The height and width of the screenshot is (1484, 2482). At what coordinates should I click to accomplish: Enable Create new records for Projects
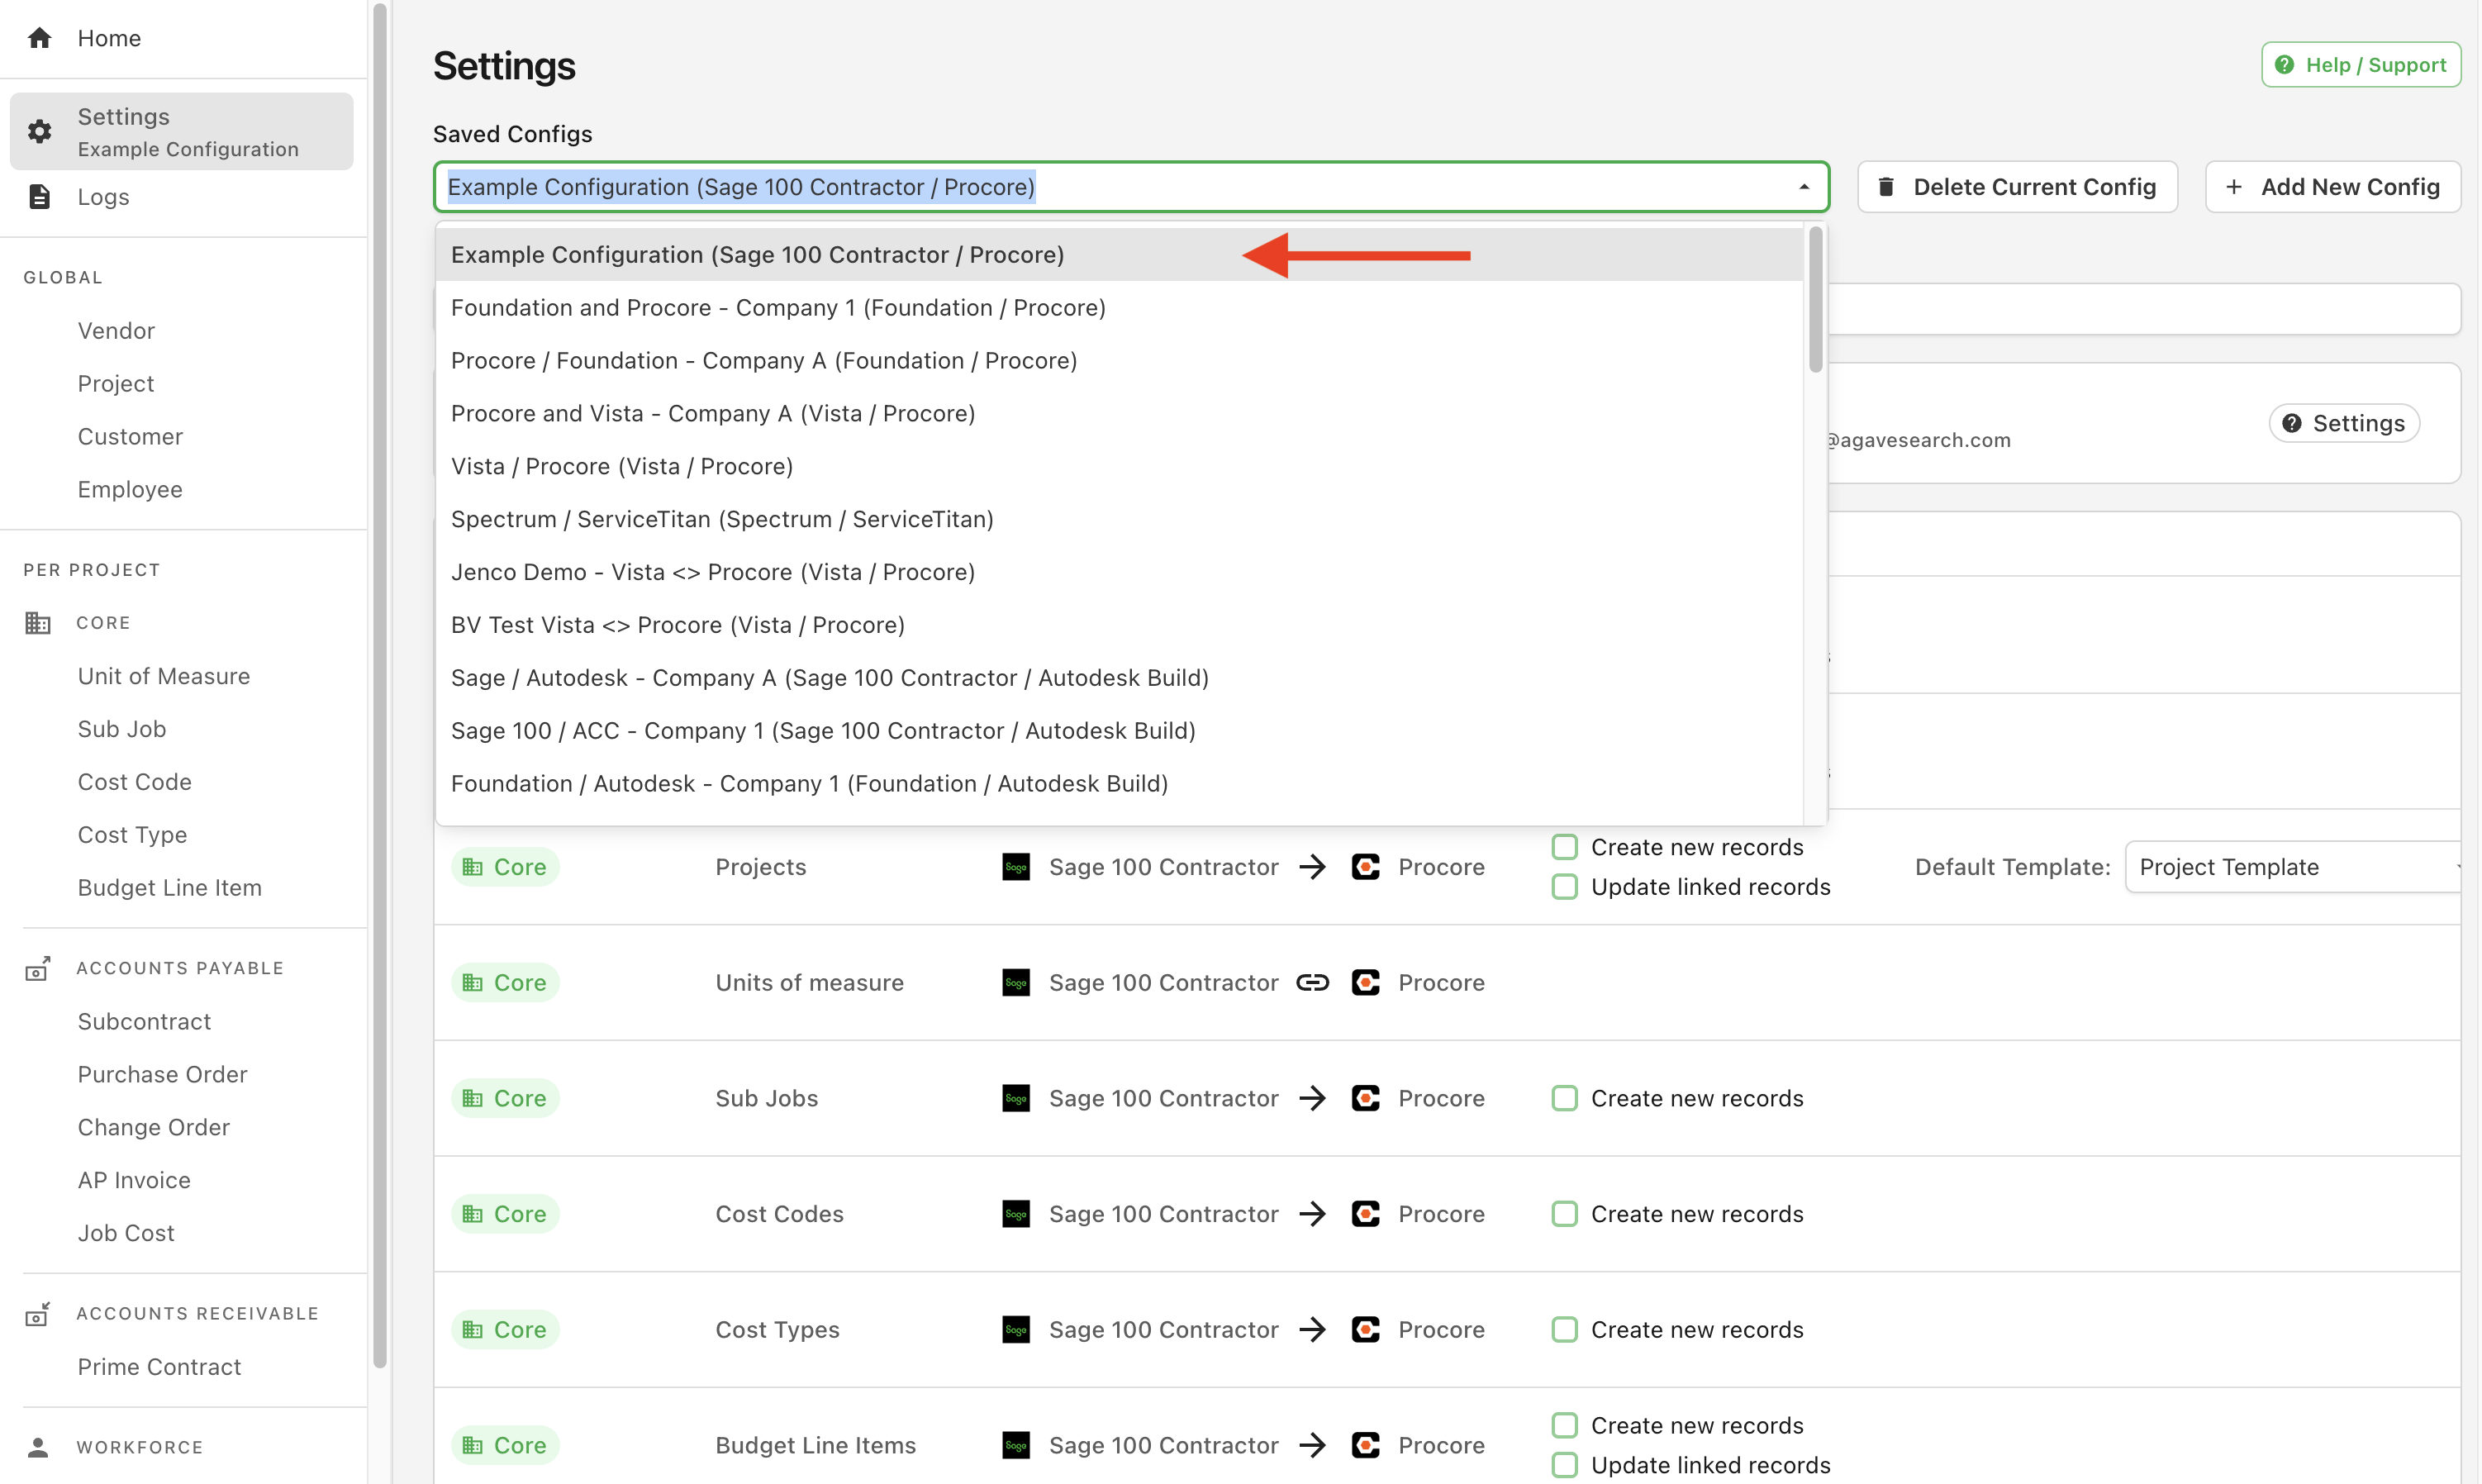(x=1565, y=847)
